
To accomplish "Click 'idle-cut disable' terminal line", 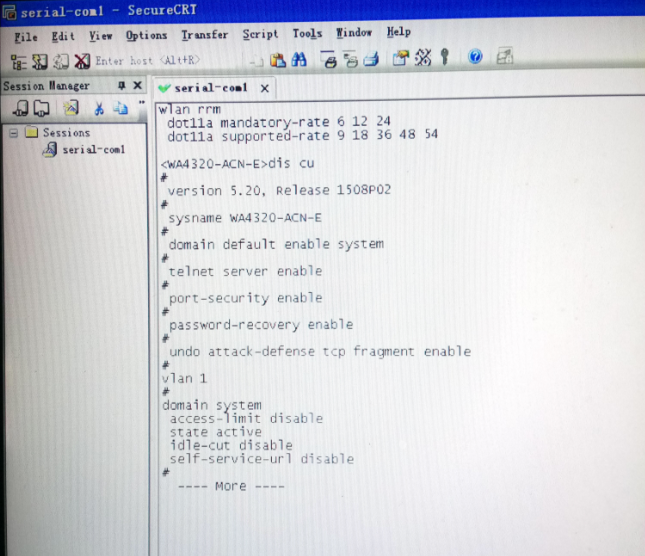I will [x=231, y=445].
